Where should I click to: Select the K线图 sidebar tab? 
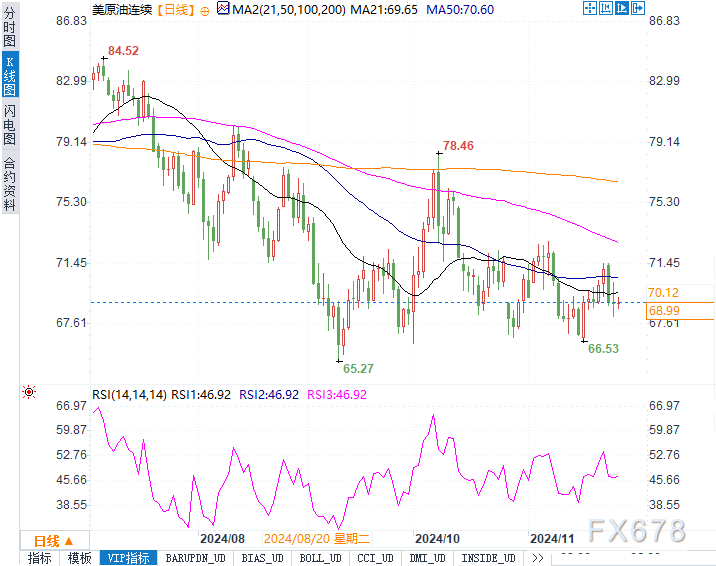[x=10, y=75]
